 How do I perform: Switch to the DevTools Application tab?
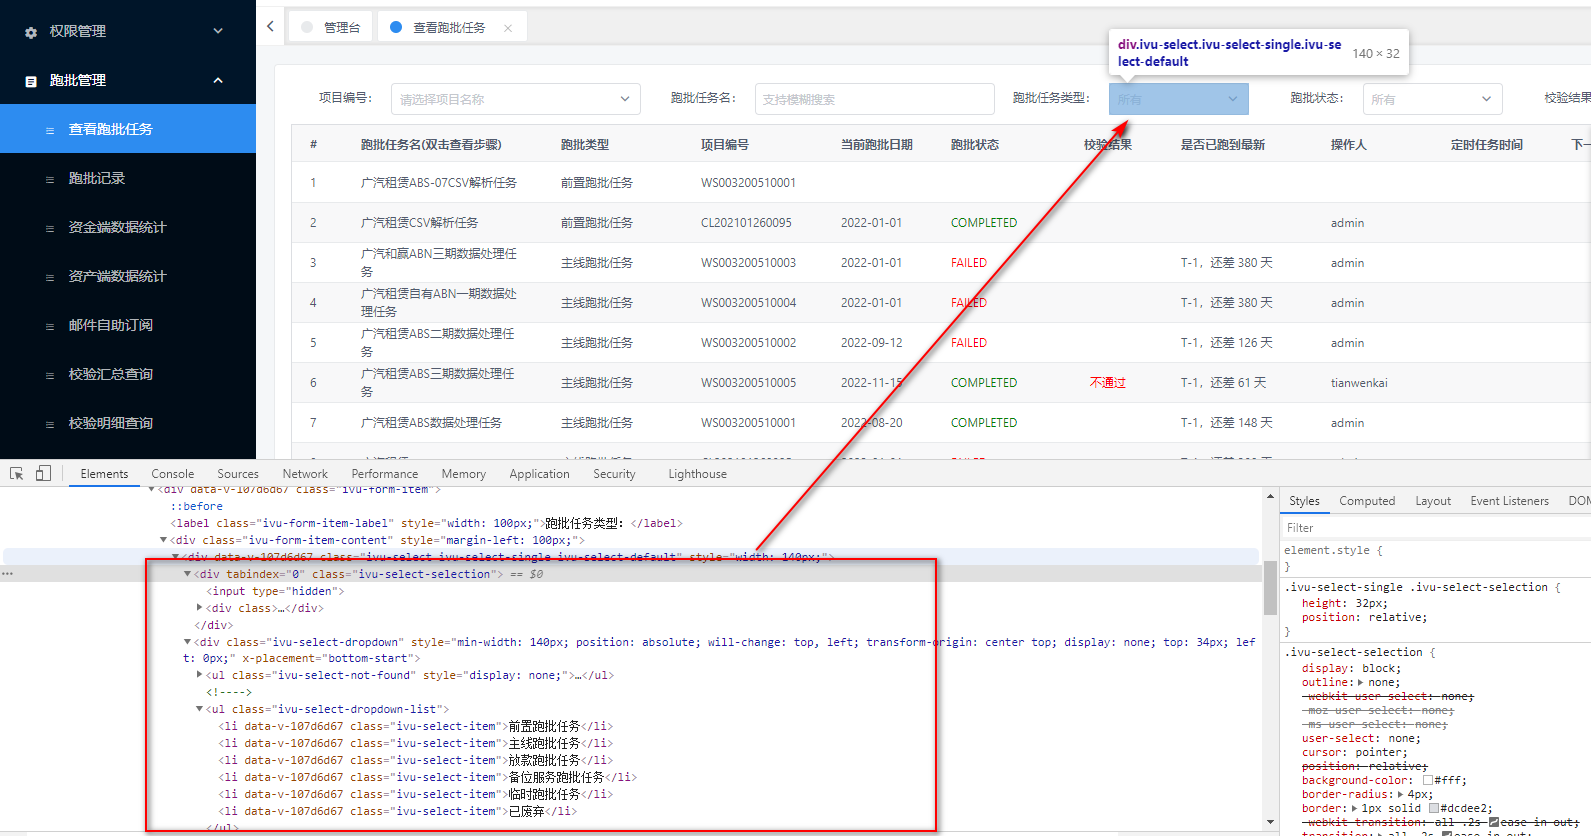pos(540,474)
